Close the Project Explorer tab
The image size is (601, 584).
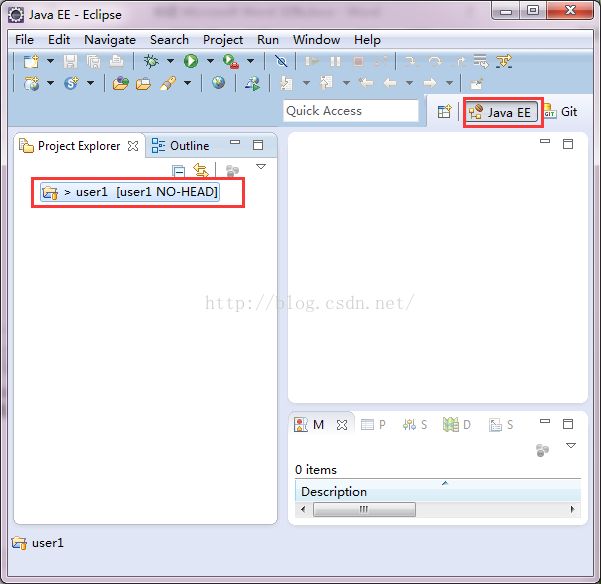click(133, 146)
